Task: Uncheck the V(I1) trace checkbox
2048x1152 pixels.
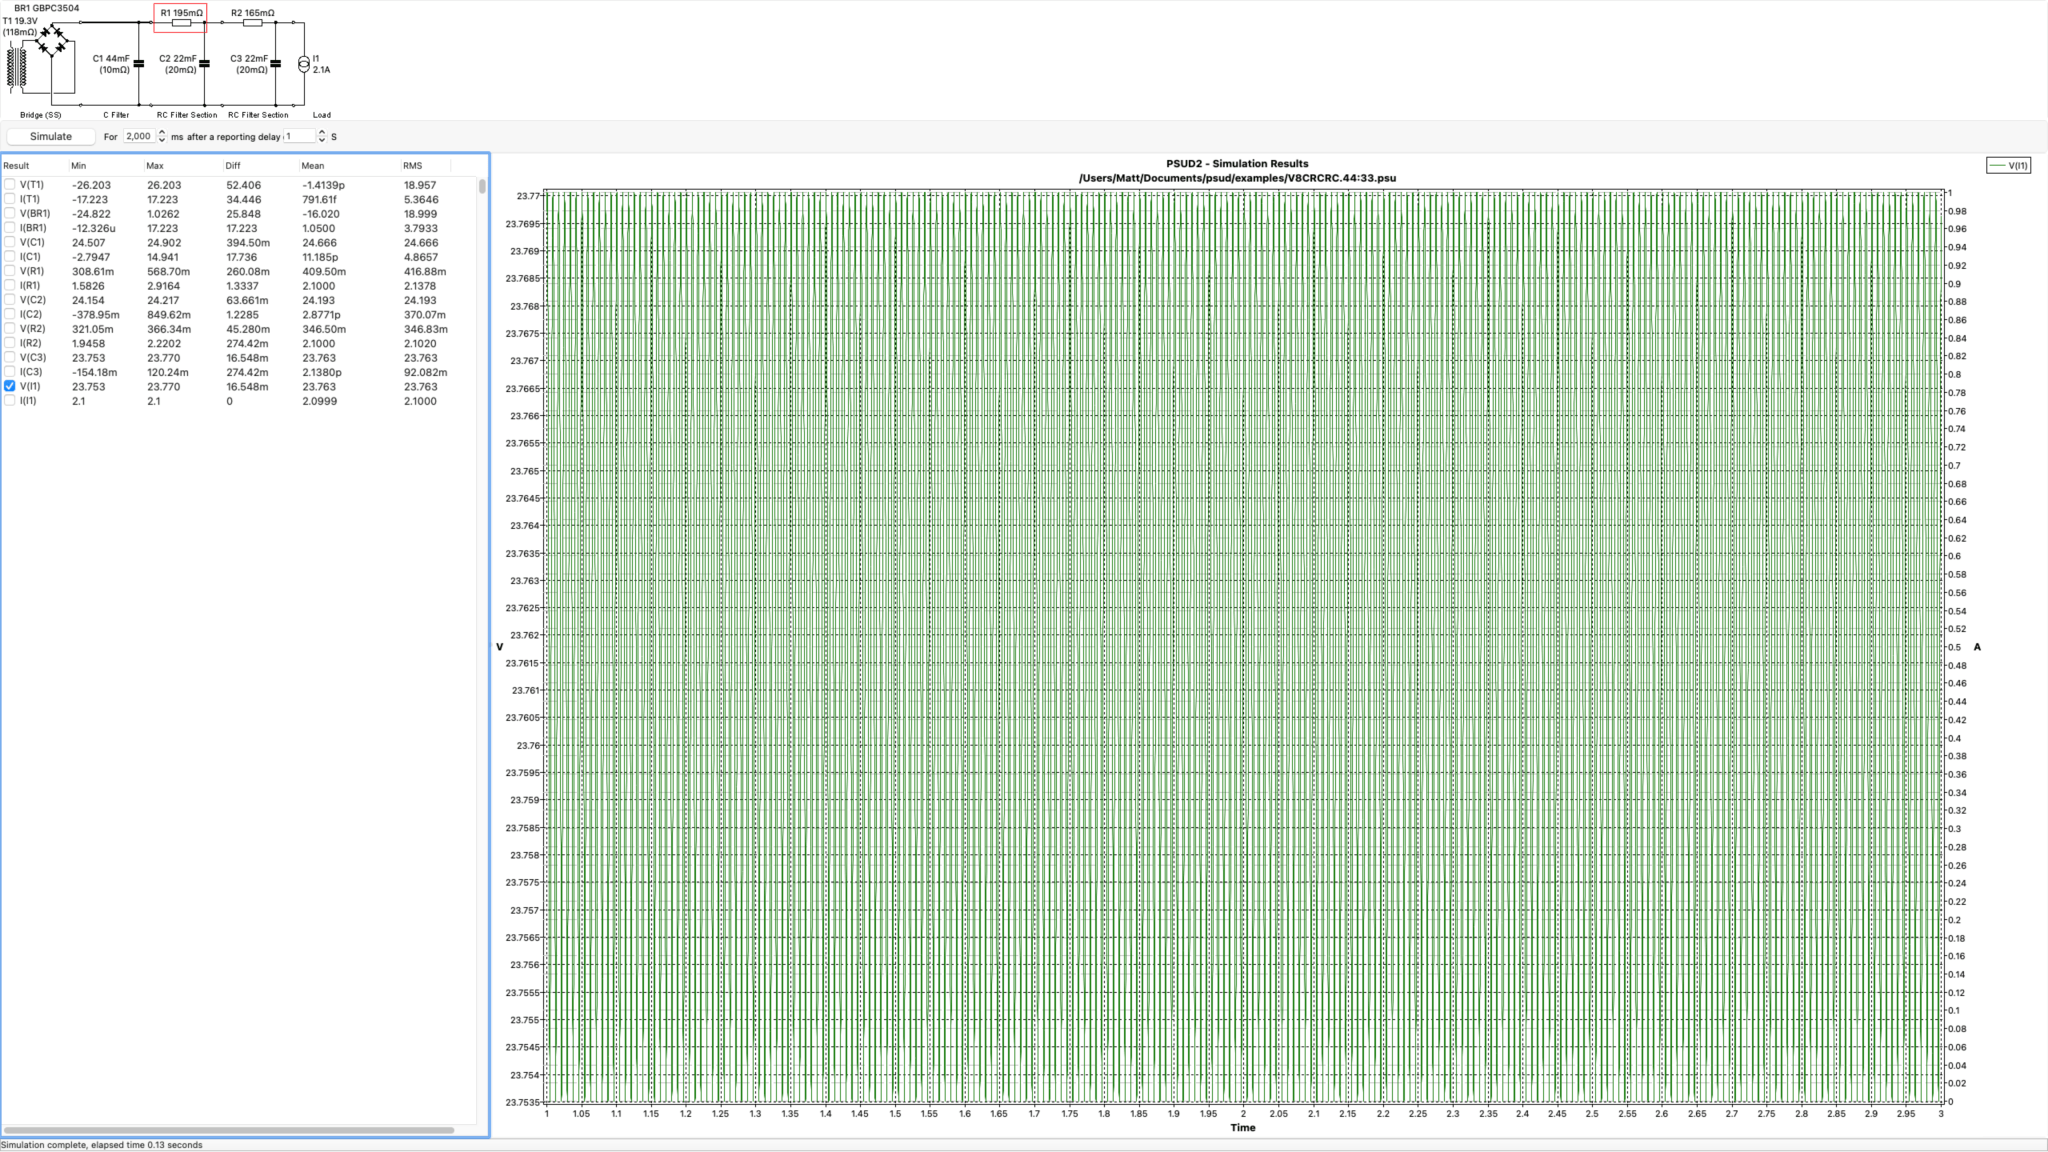Action: click(x=10, y=386)
